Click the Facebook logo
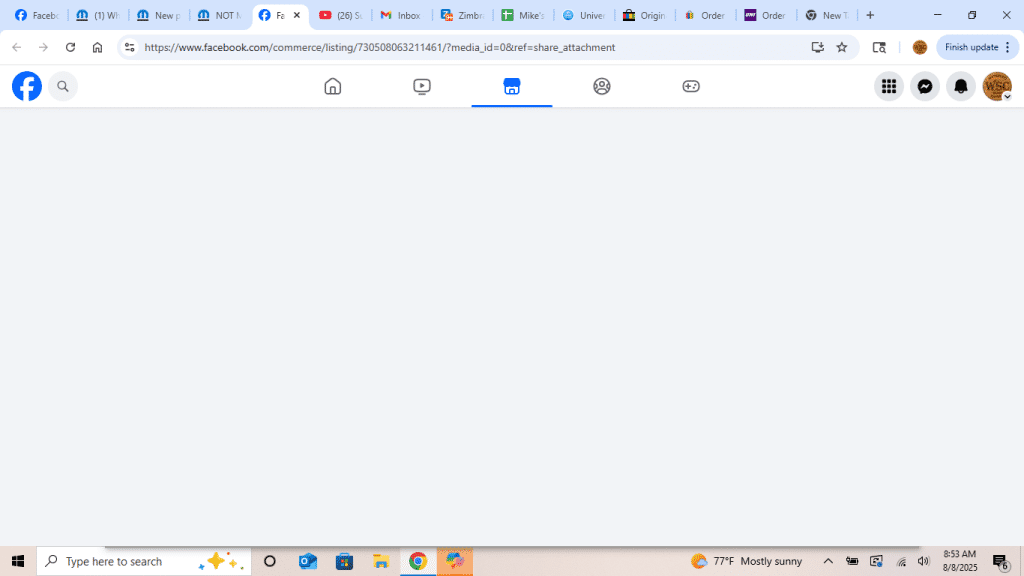The width and height of the screenshot is (1024, 576). [27, 87]
